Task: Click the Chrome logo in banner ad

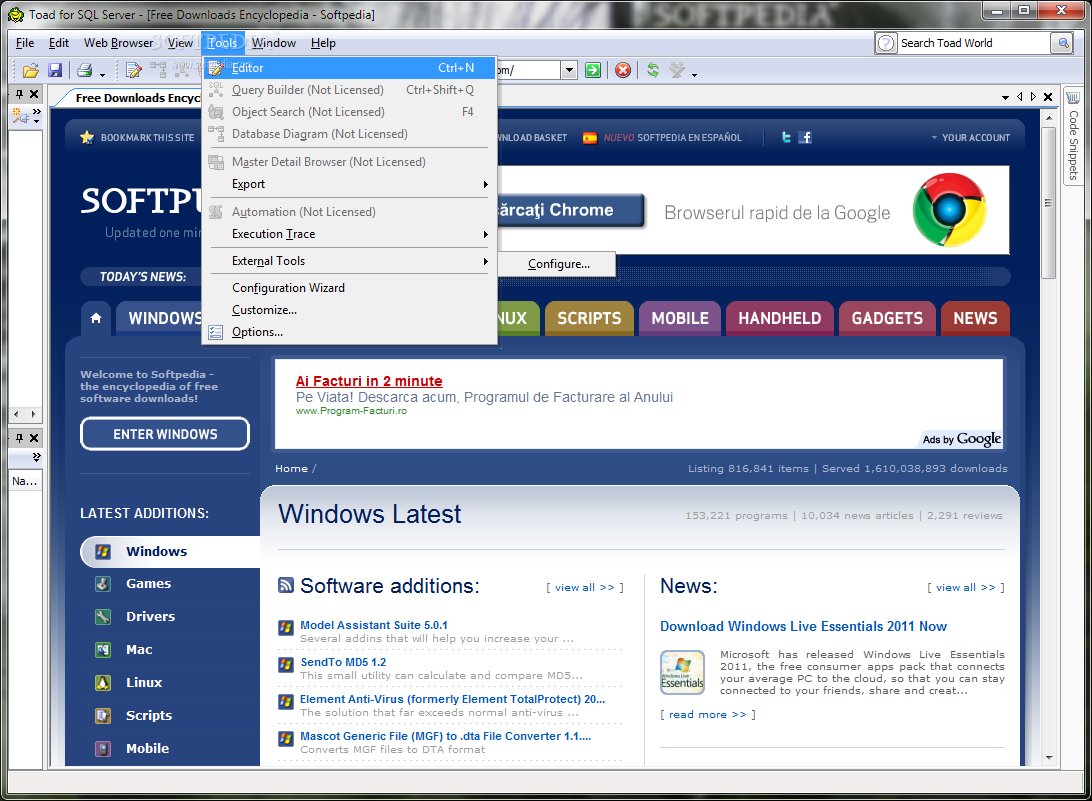Action: click(x=950, y=210)
